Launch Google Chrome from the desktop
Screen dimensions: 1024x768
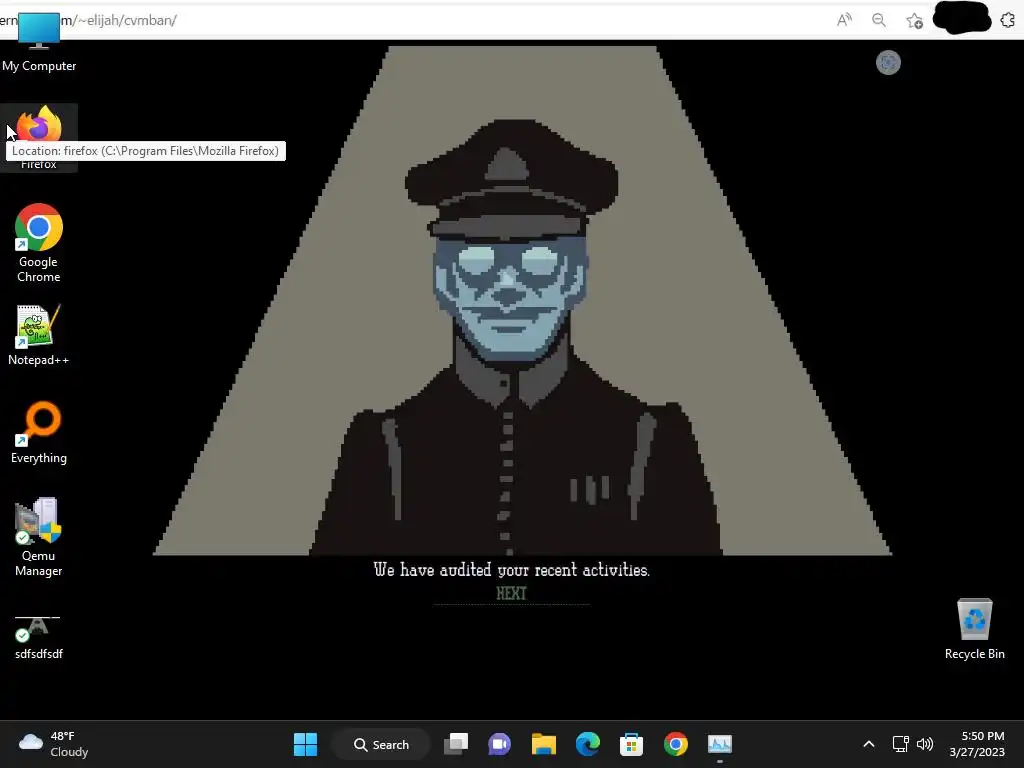[39, 243]
